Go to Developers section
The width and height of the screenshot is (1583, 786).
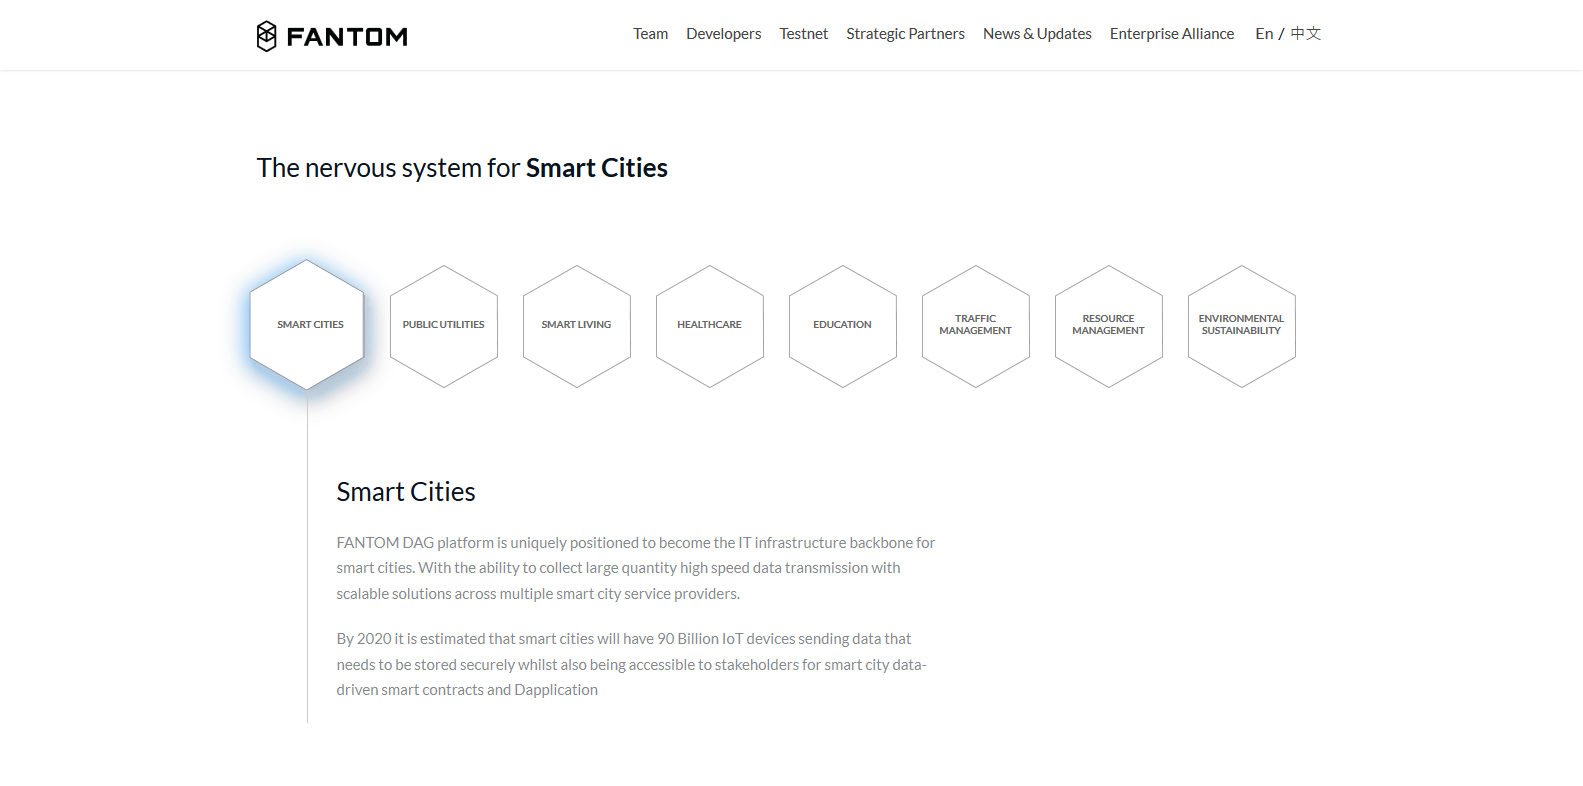(723, 34)
